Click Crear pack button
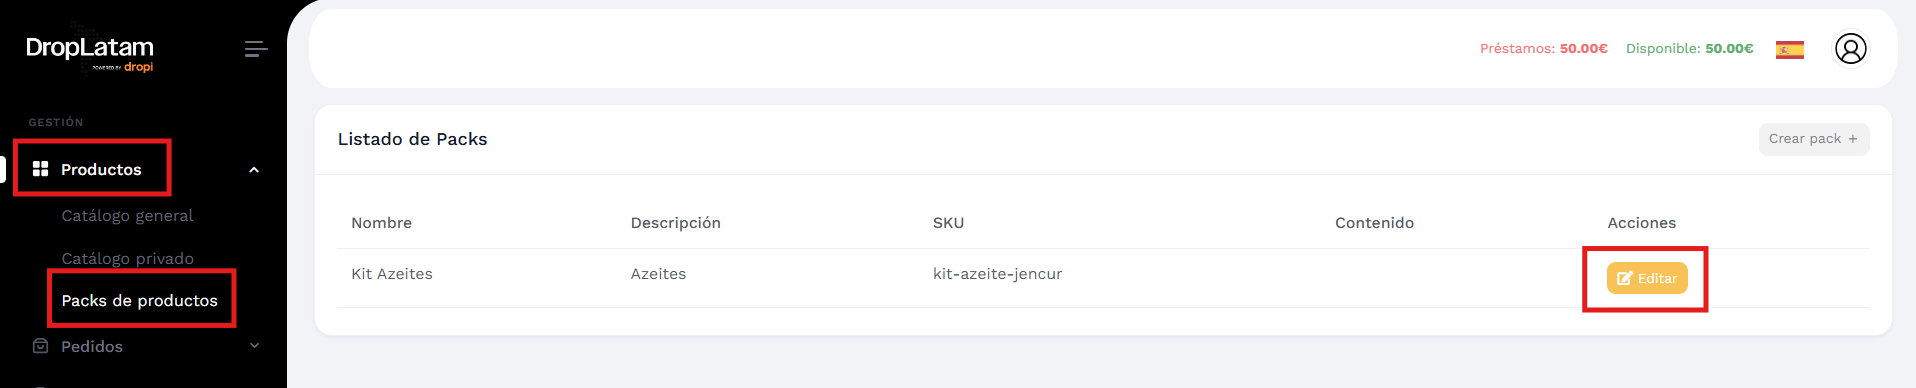This screenshot has height=388, width=1916. (1813, 139)
